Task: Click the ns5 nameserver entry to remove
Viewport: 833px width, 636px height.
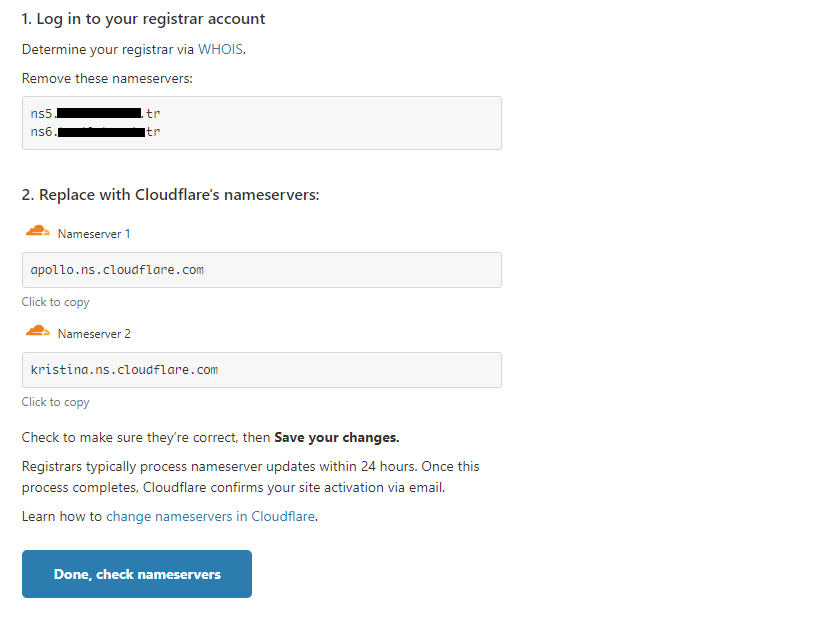Action: click(x=96, y=113)
